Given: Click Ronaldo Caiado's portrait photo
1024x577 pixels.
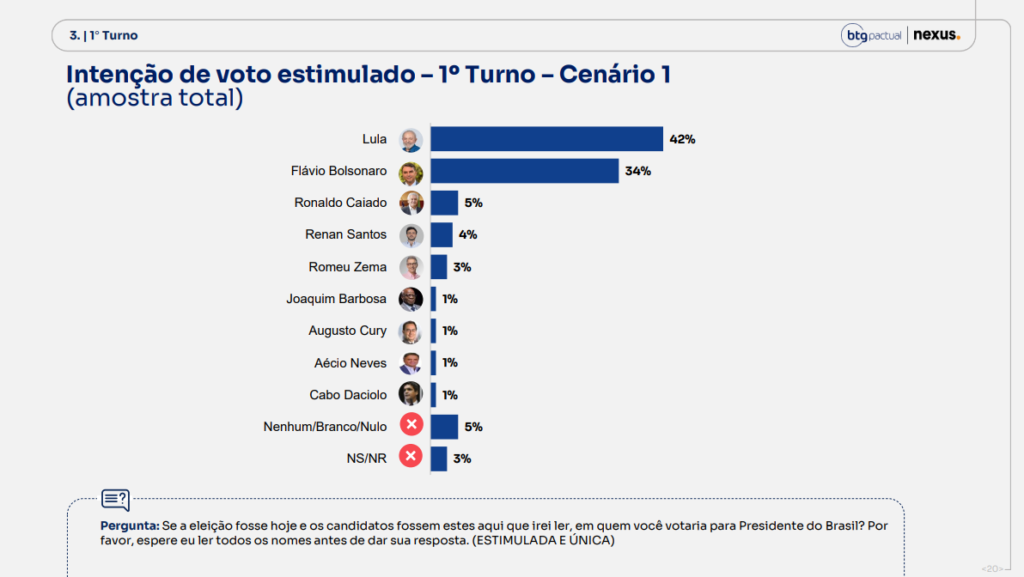Looking at the screenshot, I should [411, 204].
